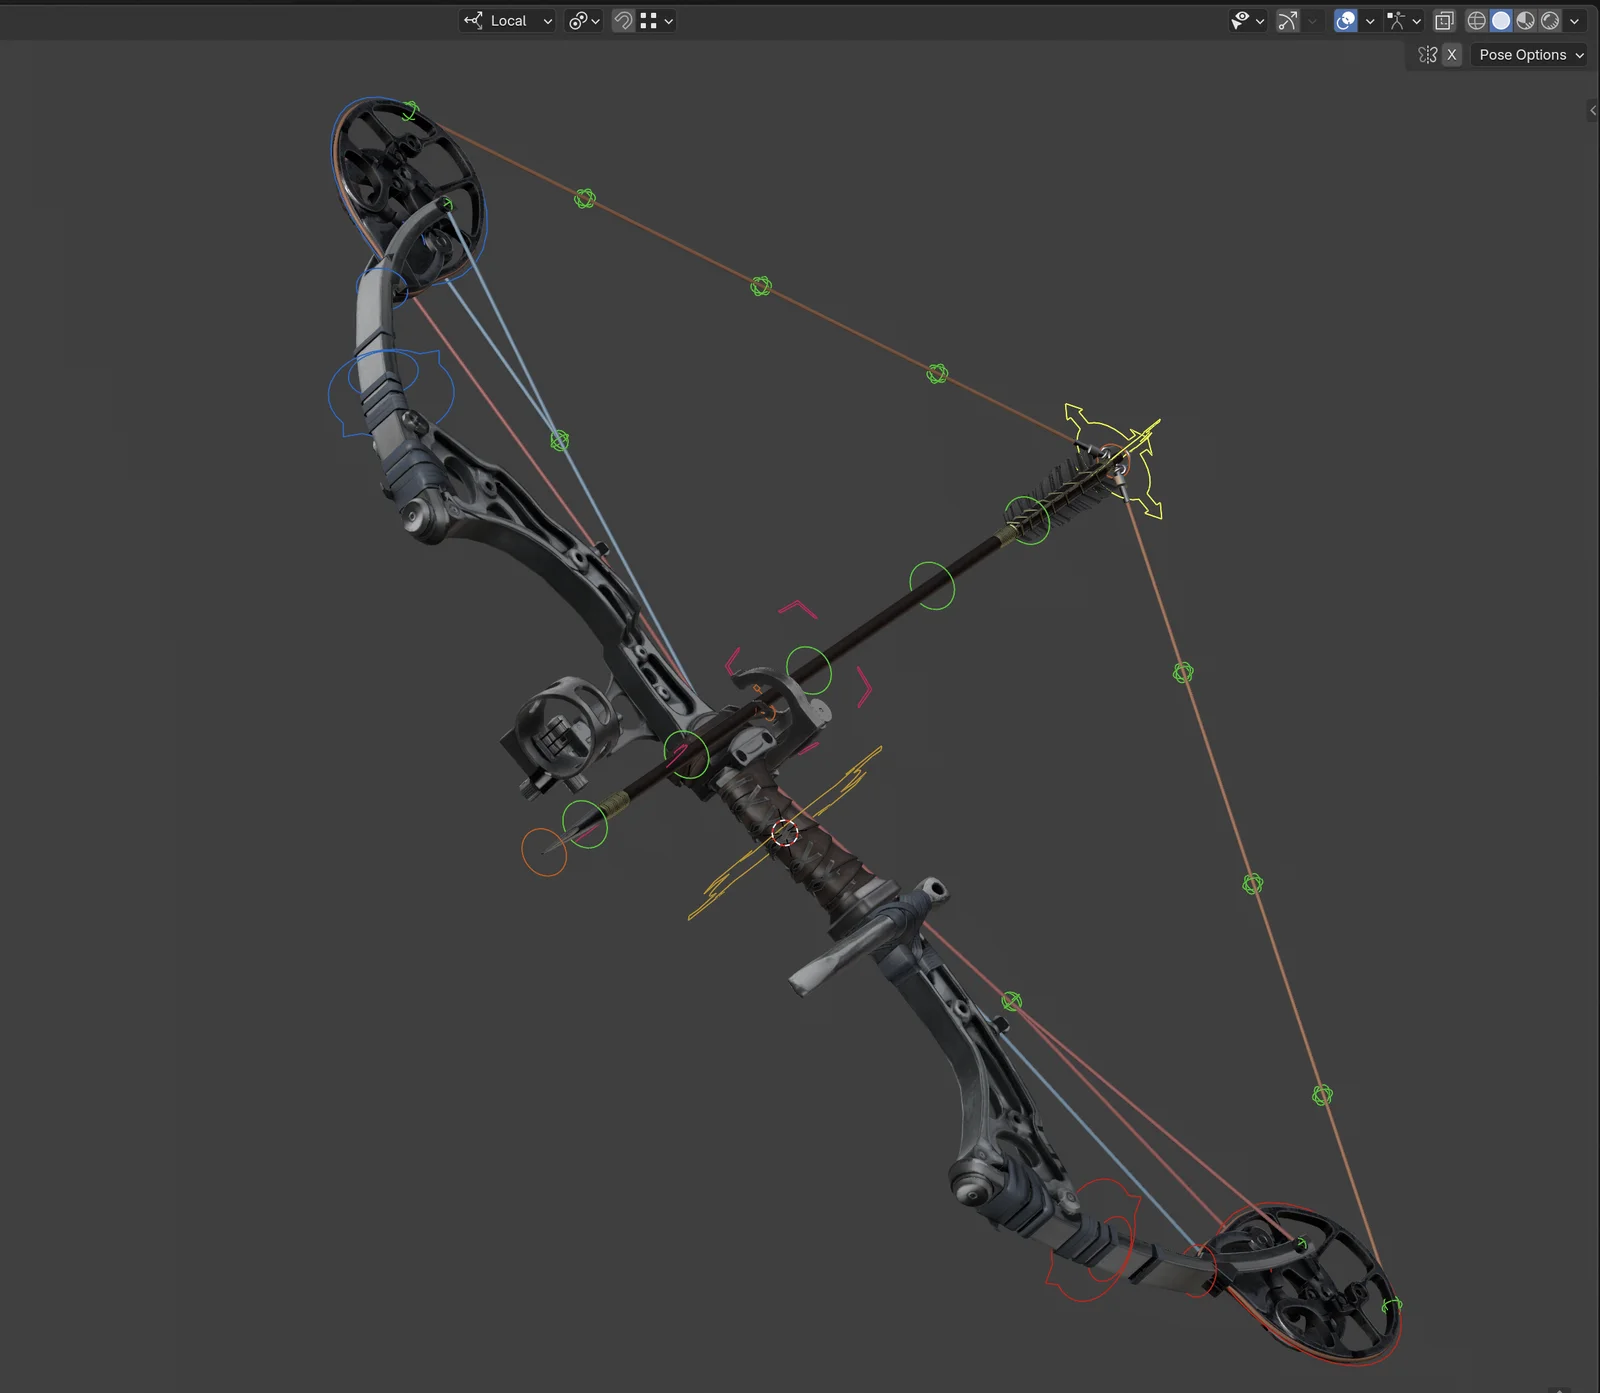Enable X-axis pose mirror
The height and width of the screenshot is (1393, 1600).
tap(1452, 55)
